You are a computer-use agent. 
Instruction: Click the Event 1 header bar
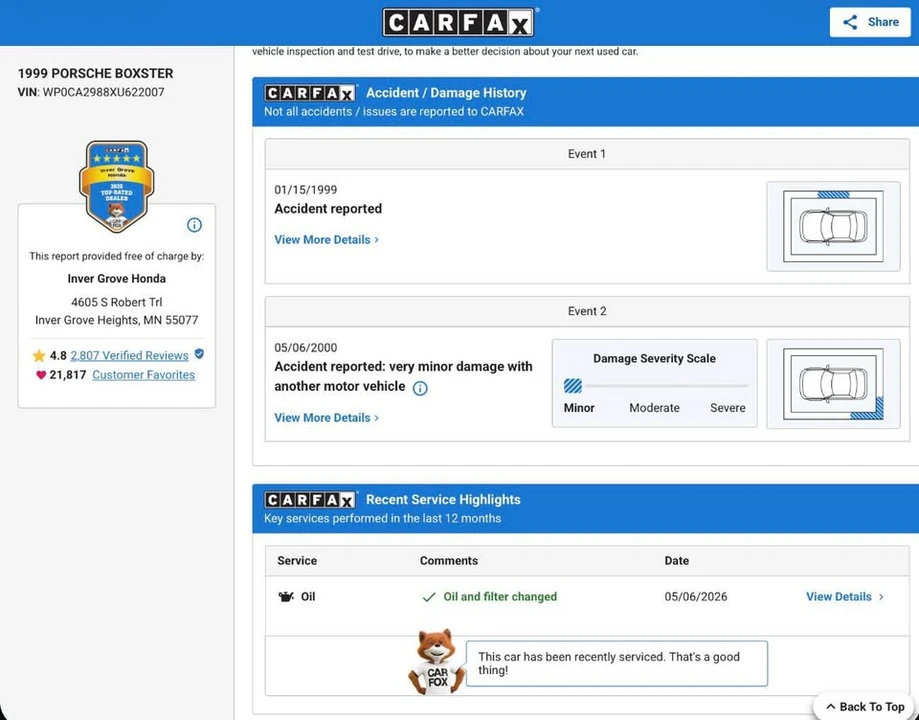pos(587,154)
